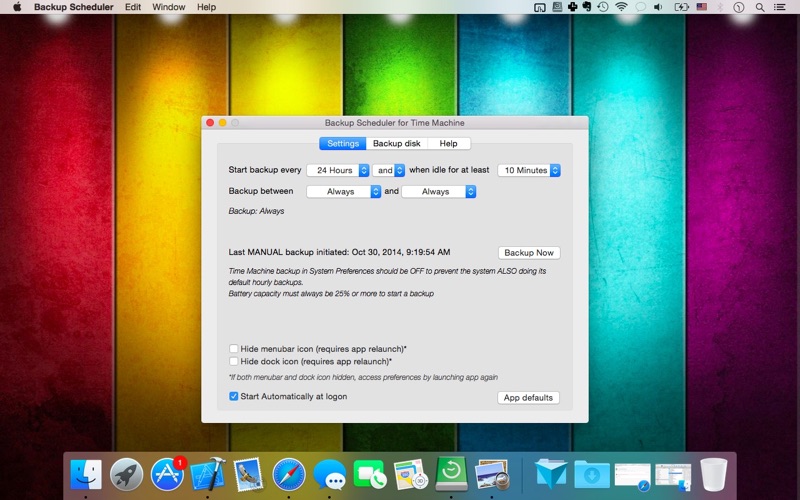The image size is (800, 500).
Task: Open the 24 Hours interval dropdown
Action: (337, 170)
